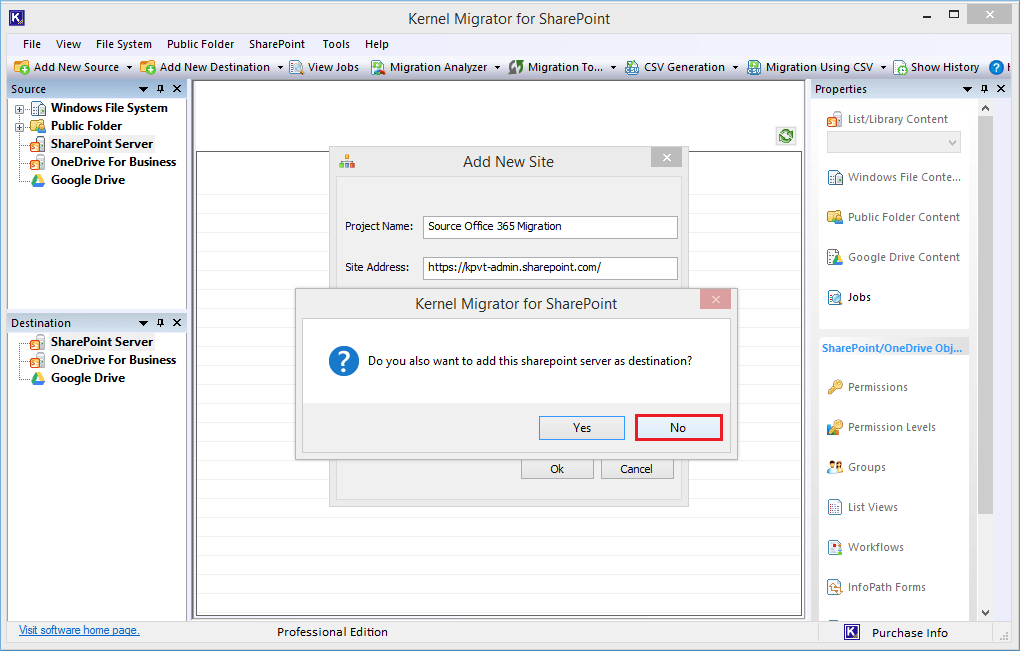The image size is (1020, 651).
Task: Click Ok in the Add New Site dialog
Action: (557, 469)
